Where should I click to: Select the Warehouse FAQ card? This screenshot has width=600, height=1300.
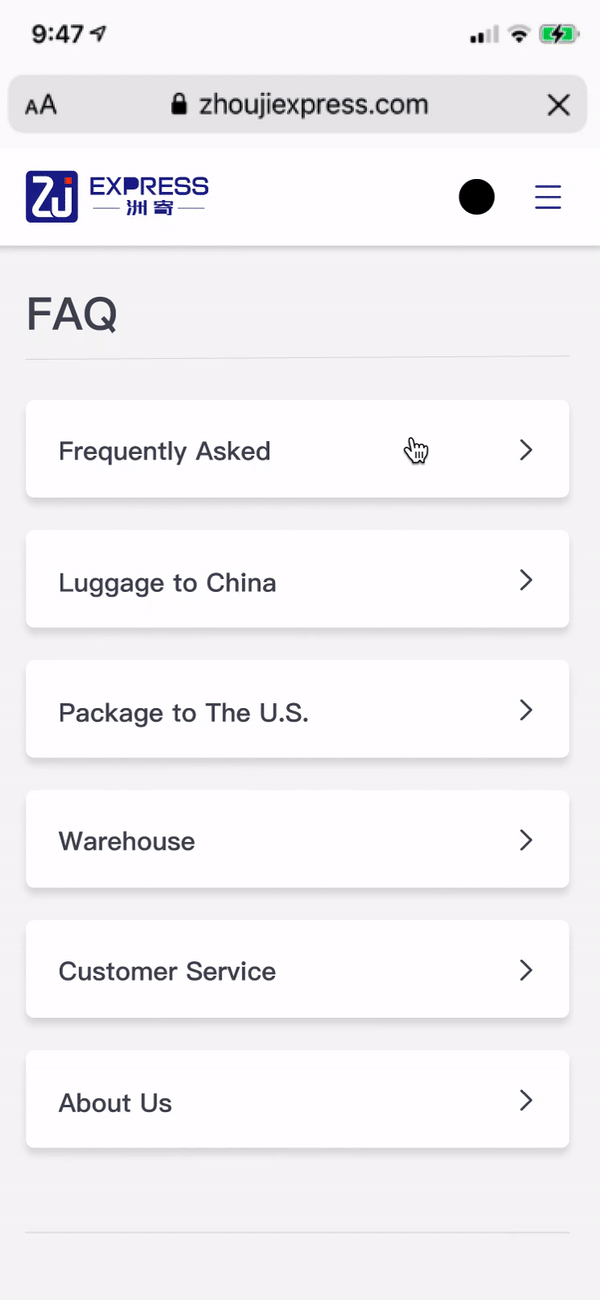pos(297,839)
